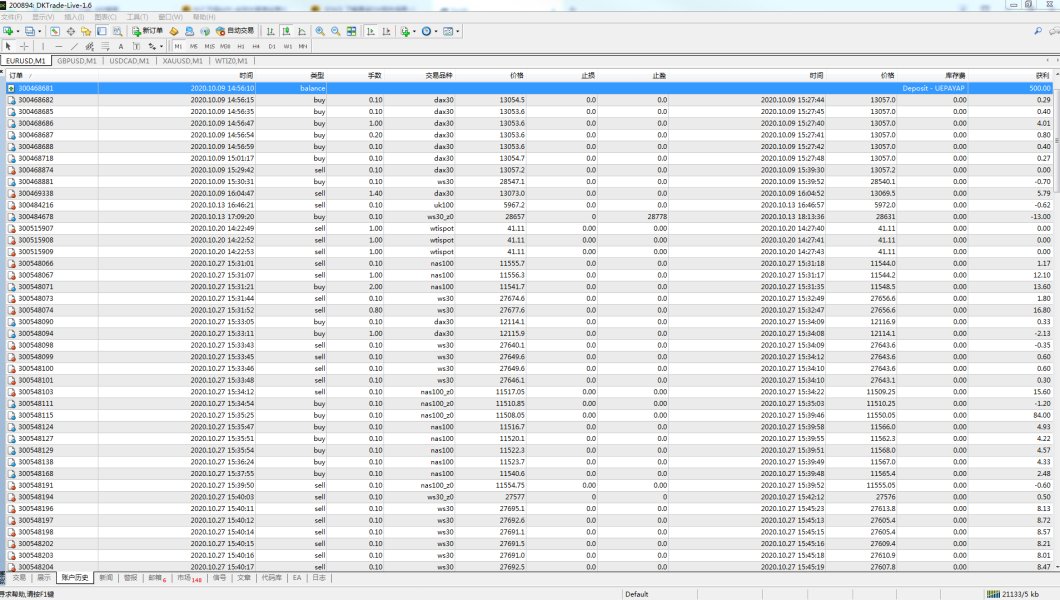
Task: Expand the new chart dropdown arrow
Action: (18, 31)
